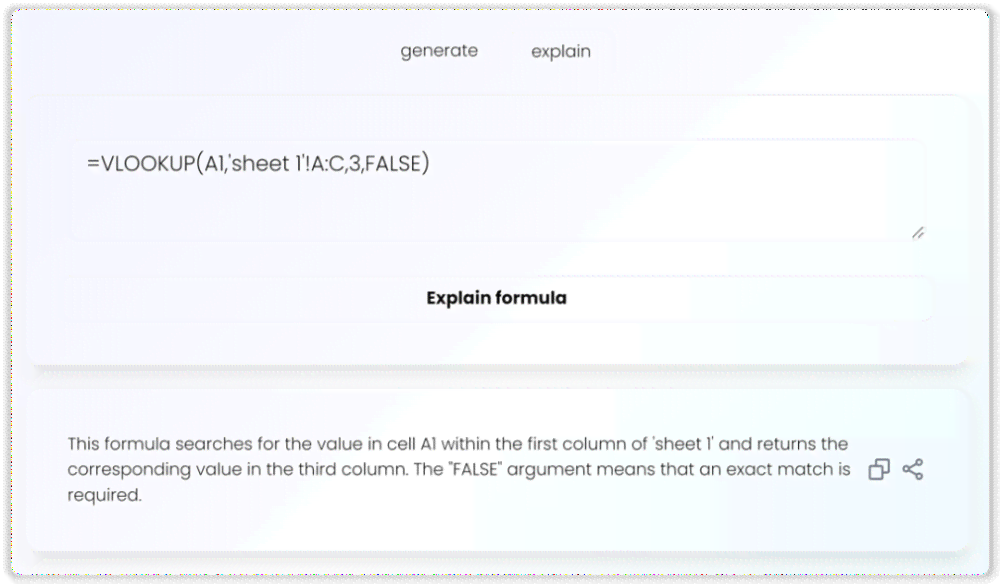Click the word 'required.' in the explanation
The width and height of the screenshot is (1000, 584).
pyautogui.click(x=105, y=495)
